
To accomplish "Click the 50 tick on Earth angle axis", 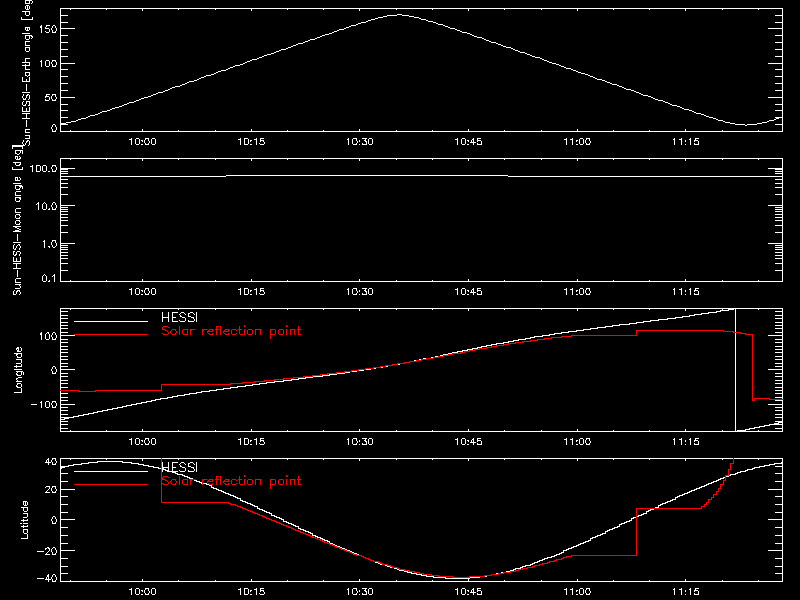I will point(51,97).
